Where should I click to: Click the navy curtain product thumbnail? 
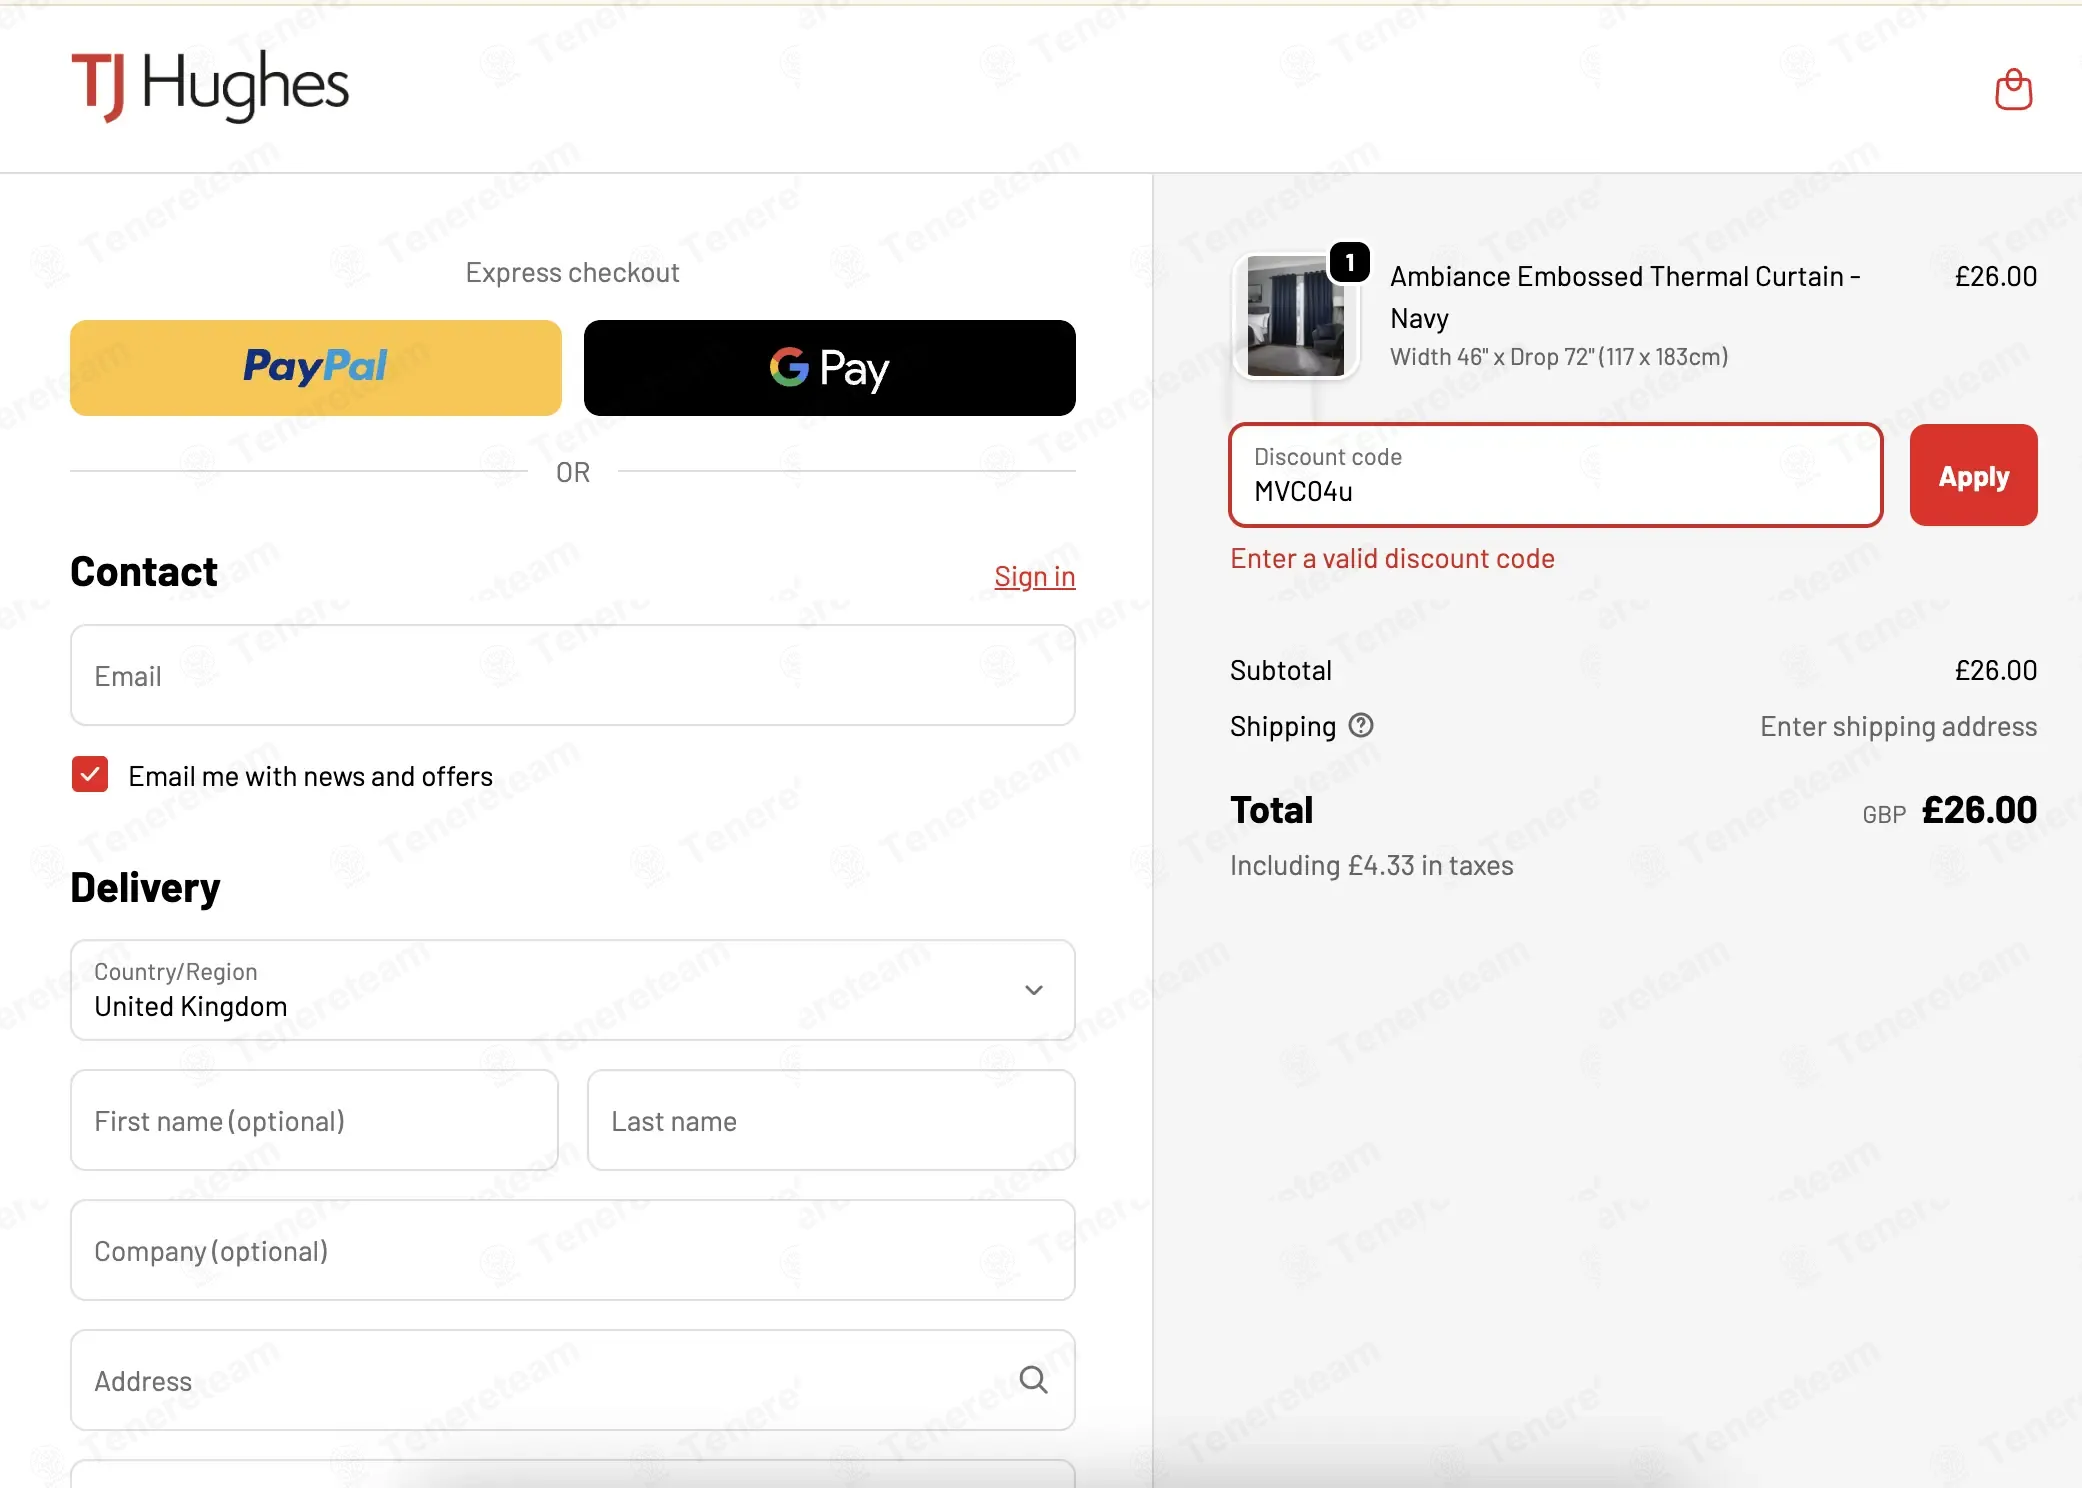point(1296,316)
